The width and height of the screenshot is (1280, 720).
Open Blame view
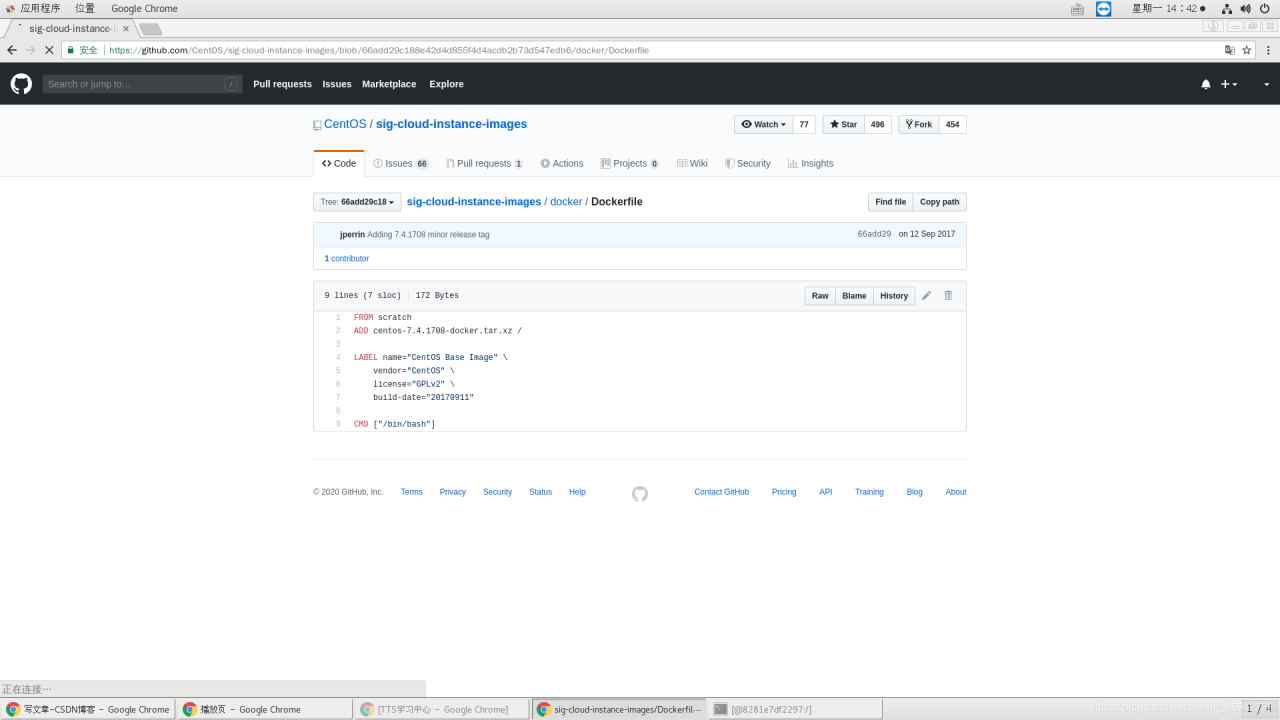click(854, 296)
